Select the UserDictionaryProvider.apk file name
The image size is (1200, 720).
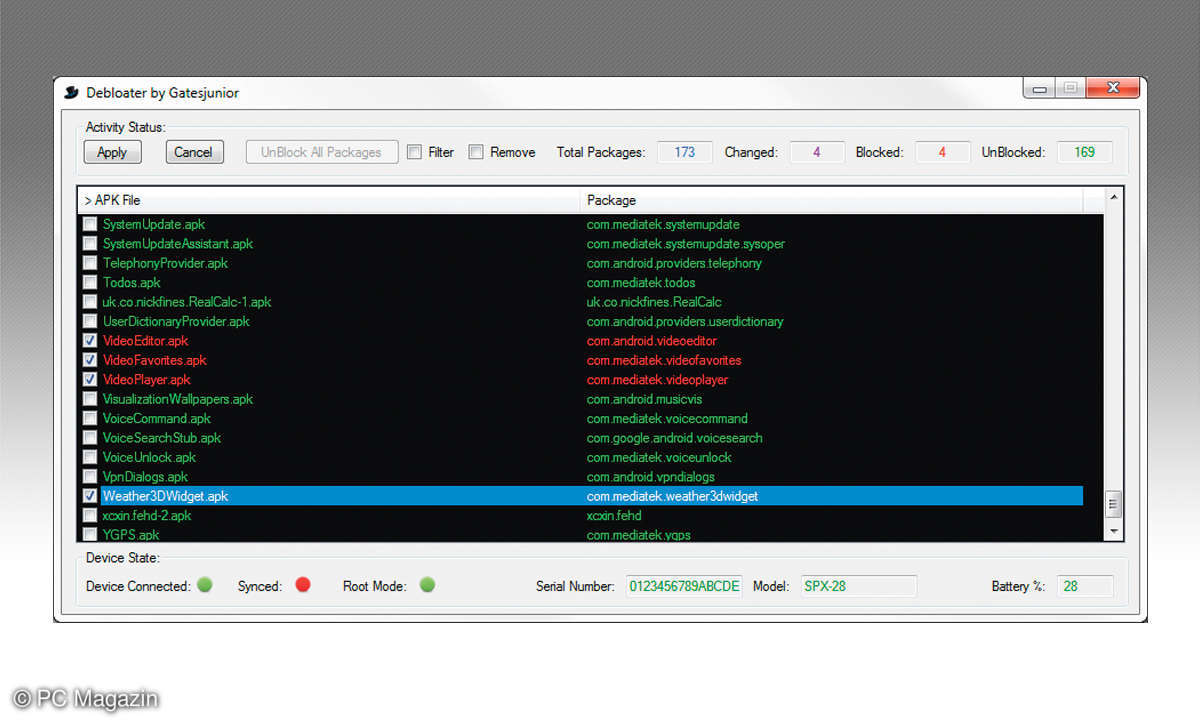pos(176,322)
